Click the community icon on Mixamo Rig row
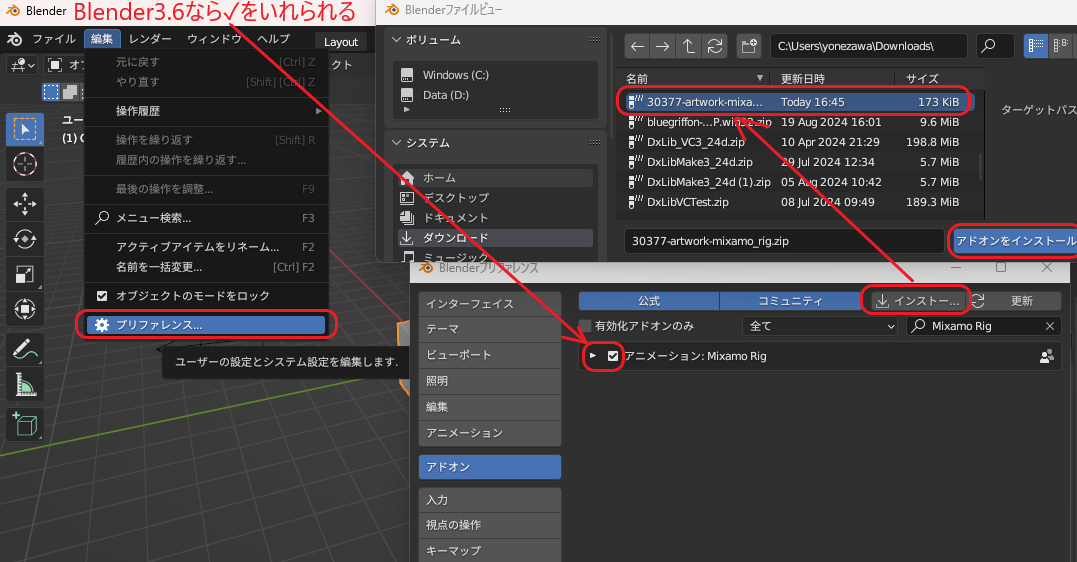This screenshot has height=562, width=1077. coord(1047,356)
